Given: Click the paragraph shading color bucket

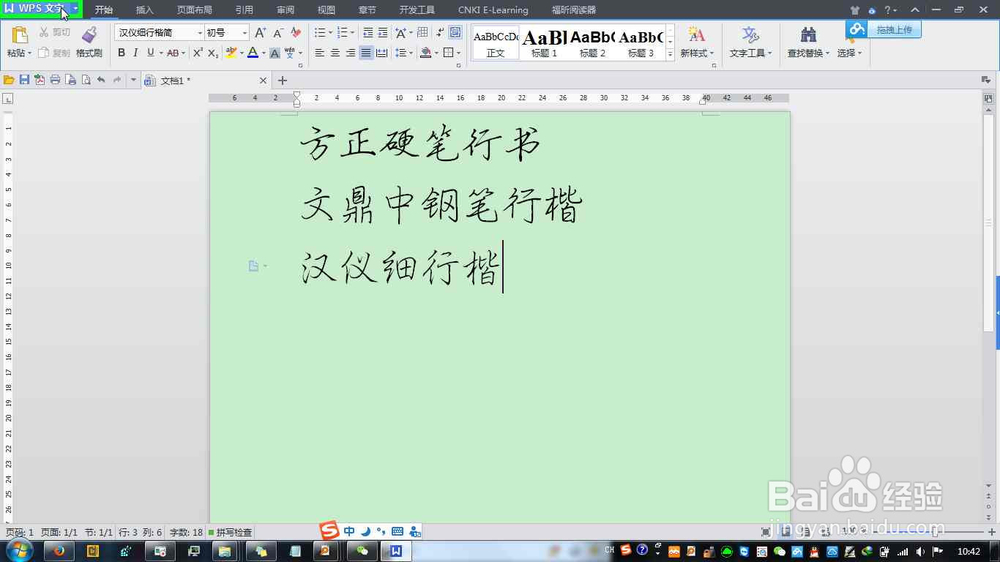Looking at the screenshot, I should coord(425,53).
